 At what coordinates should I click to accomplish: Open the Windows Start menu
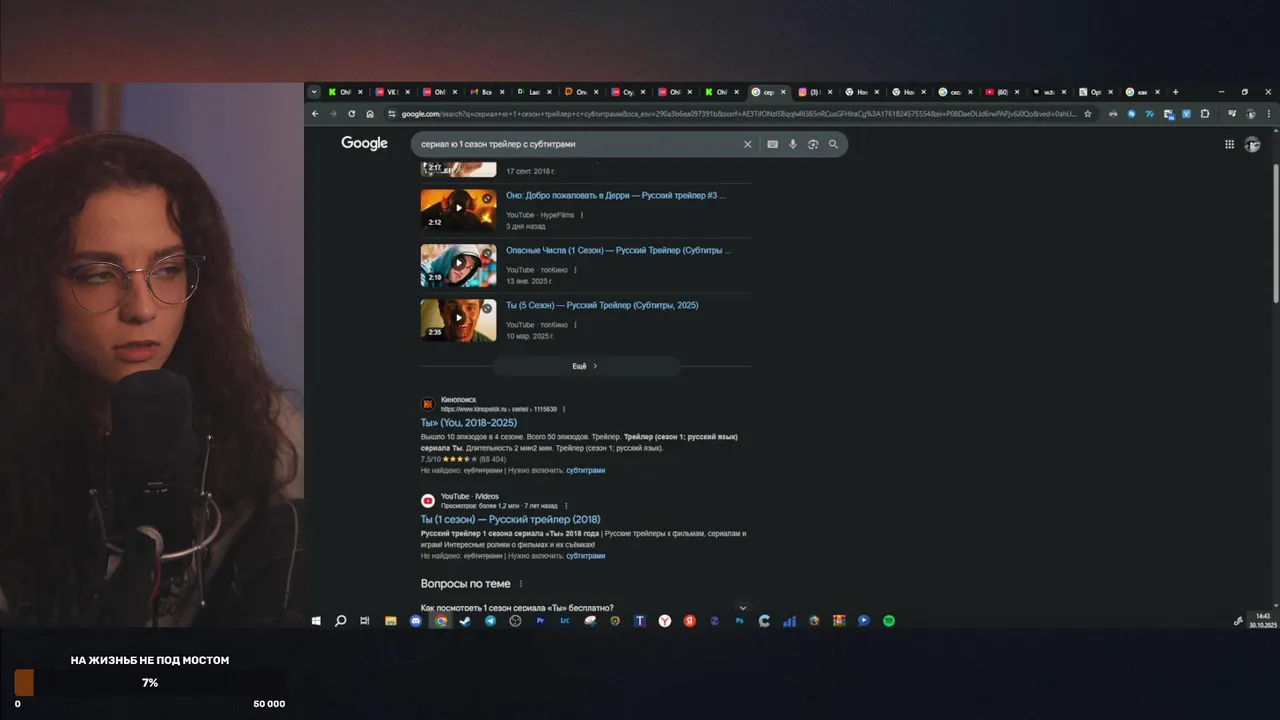pos(316,621)
